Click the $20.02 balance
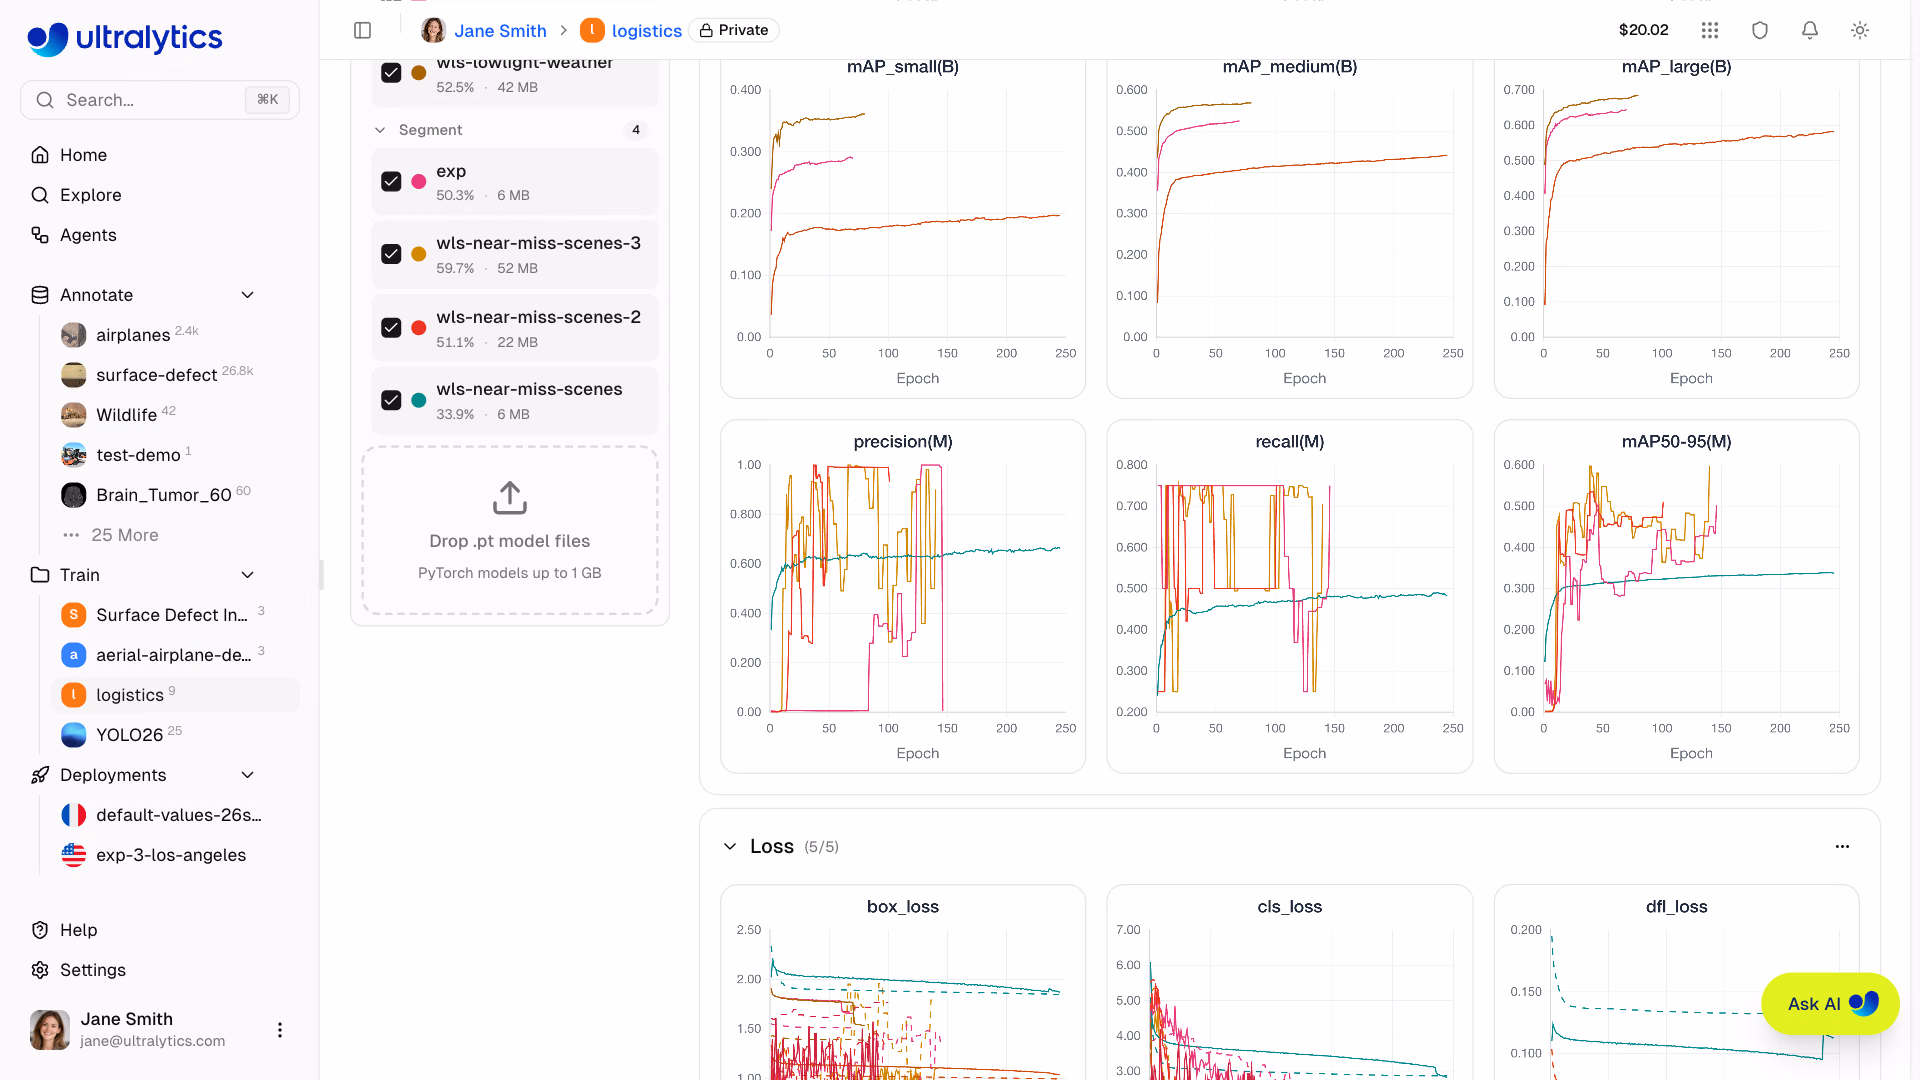Screen dimensions: 1920x1080 click(1643, 30)
